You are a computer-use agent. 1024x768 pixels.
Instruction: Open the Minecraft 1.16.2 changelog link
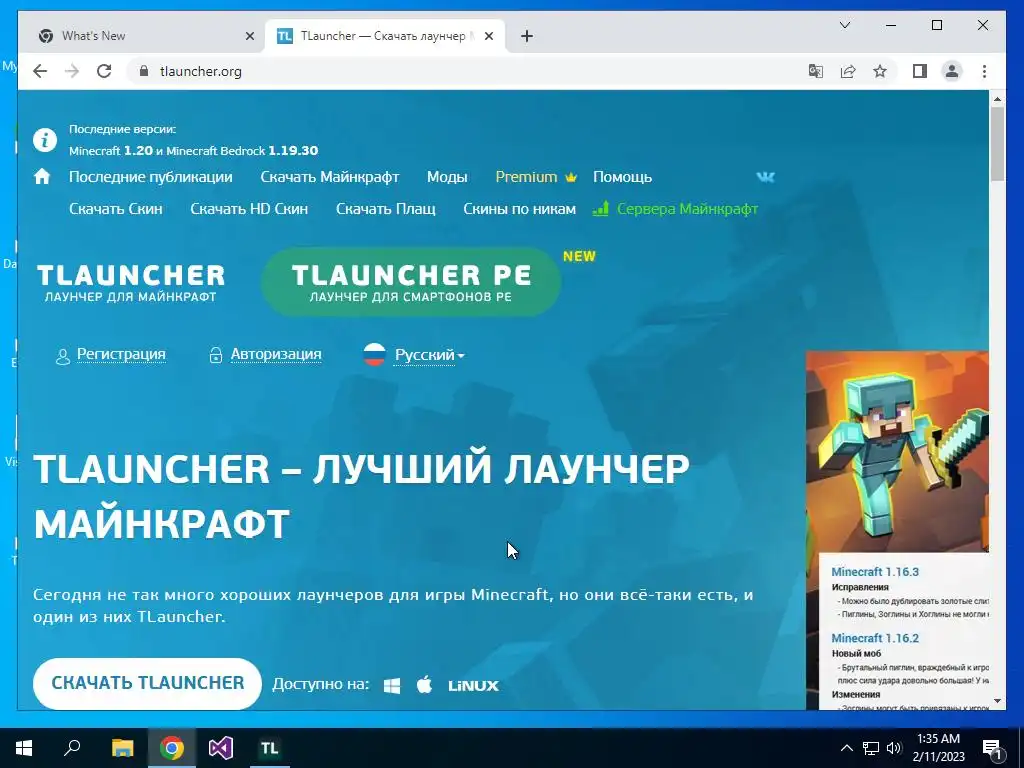pyautogui.click(x=874, y=638)
